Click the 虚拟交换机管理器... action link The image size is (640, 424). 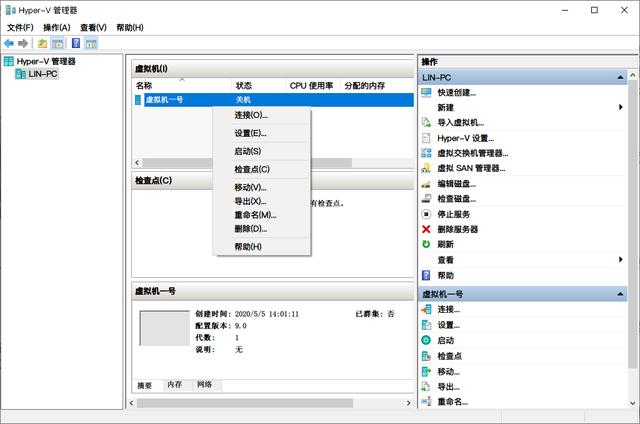pos(473,153)
